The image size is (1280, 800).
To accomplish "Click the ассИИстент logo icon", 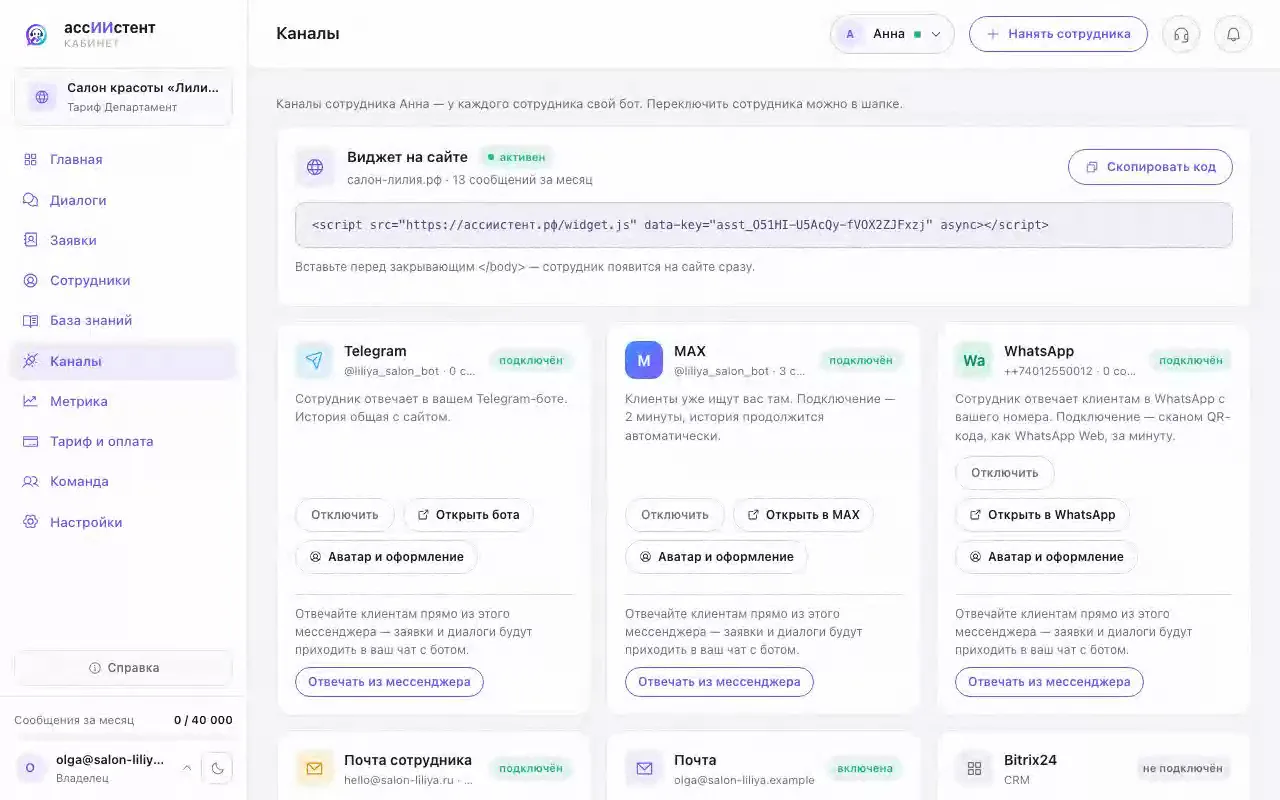I will [36, 35].
